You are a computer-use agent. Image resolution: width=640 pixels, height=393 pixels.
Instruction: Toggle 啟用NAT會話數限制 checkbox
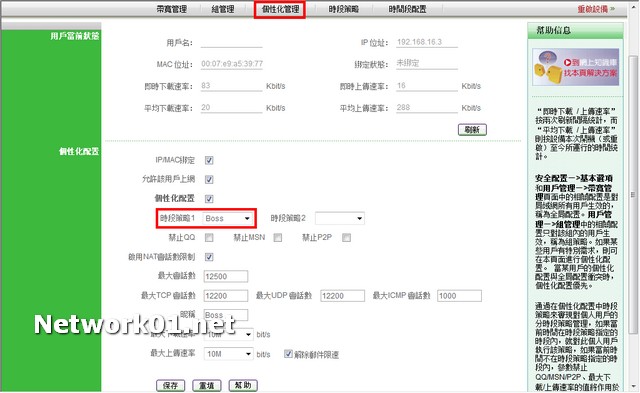click(x=209, y=257)
